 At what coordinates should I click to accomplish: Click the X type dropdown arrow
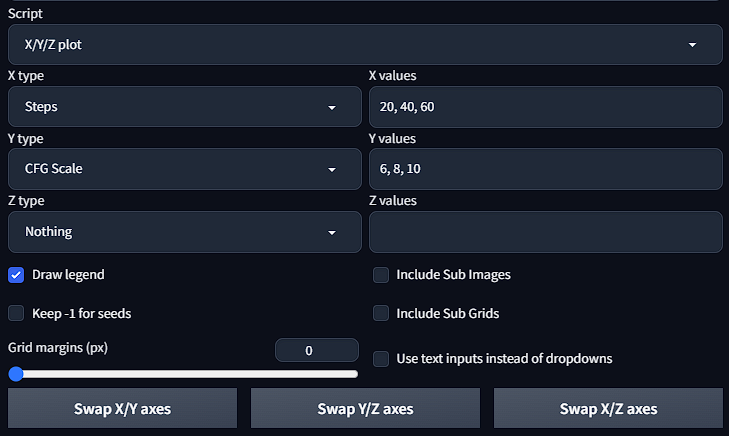(332, 107)
